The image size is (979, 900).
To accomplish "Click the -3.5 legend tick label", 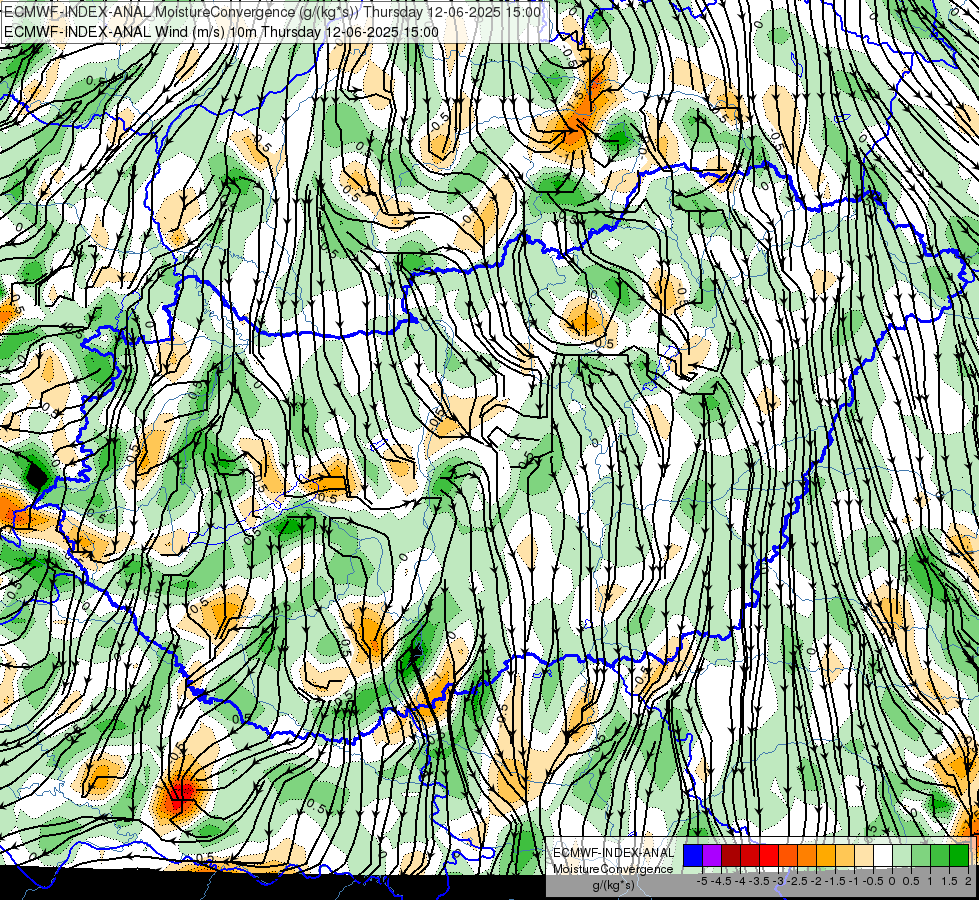I will 759,881.
